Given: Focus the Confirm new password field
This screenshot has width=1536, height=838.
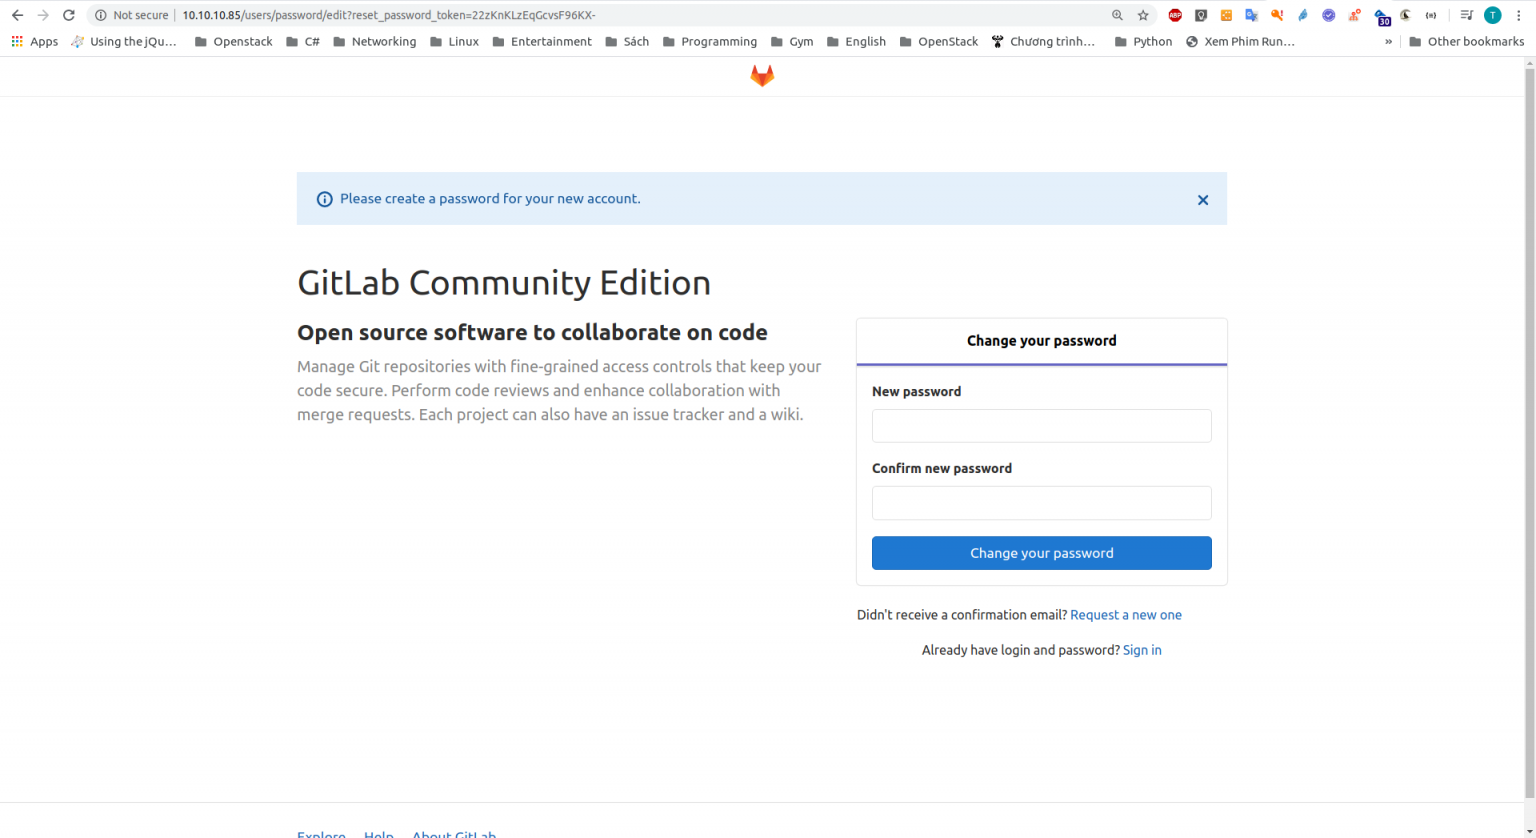Looking at the screenshot, I should click(1041, 503).
